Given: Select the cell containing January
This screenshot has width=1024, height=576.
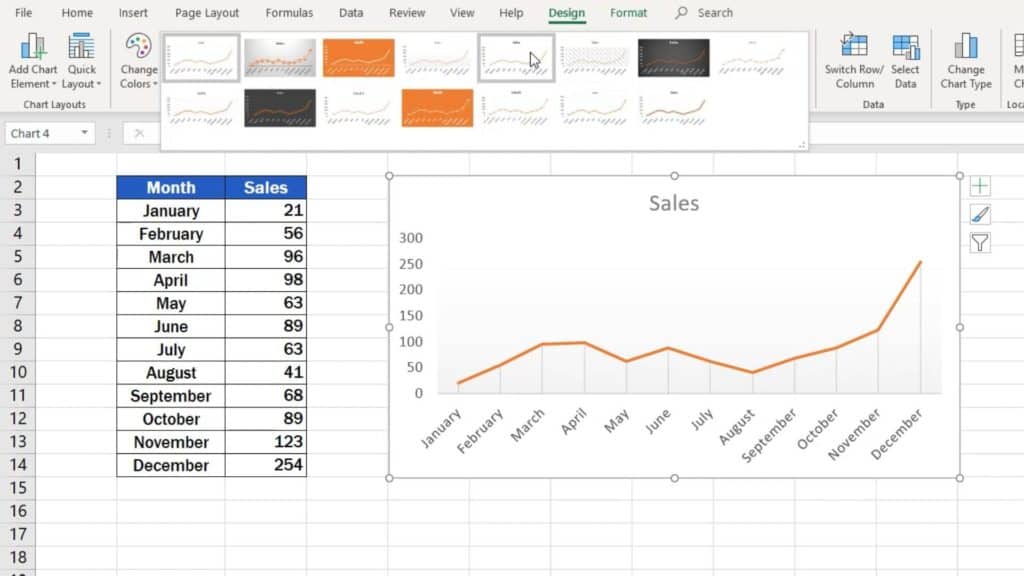Looking at the screenshot, I should (171, 210).
